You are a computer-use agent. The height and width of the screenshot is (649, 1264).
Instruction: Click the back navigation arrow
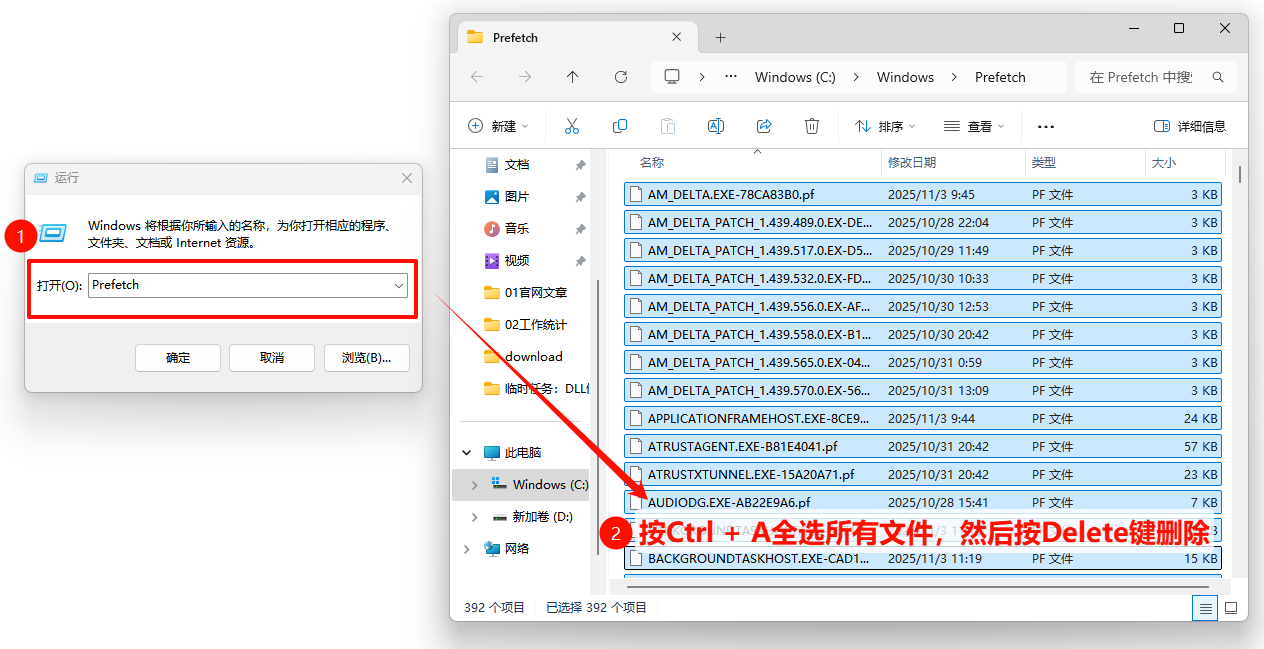coord(476,76)
